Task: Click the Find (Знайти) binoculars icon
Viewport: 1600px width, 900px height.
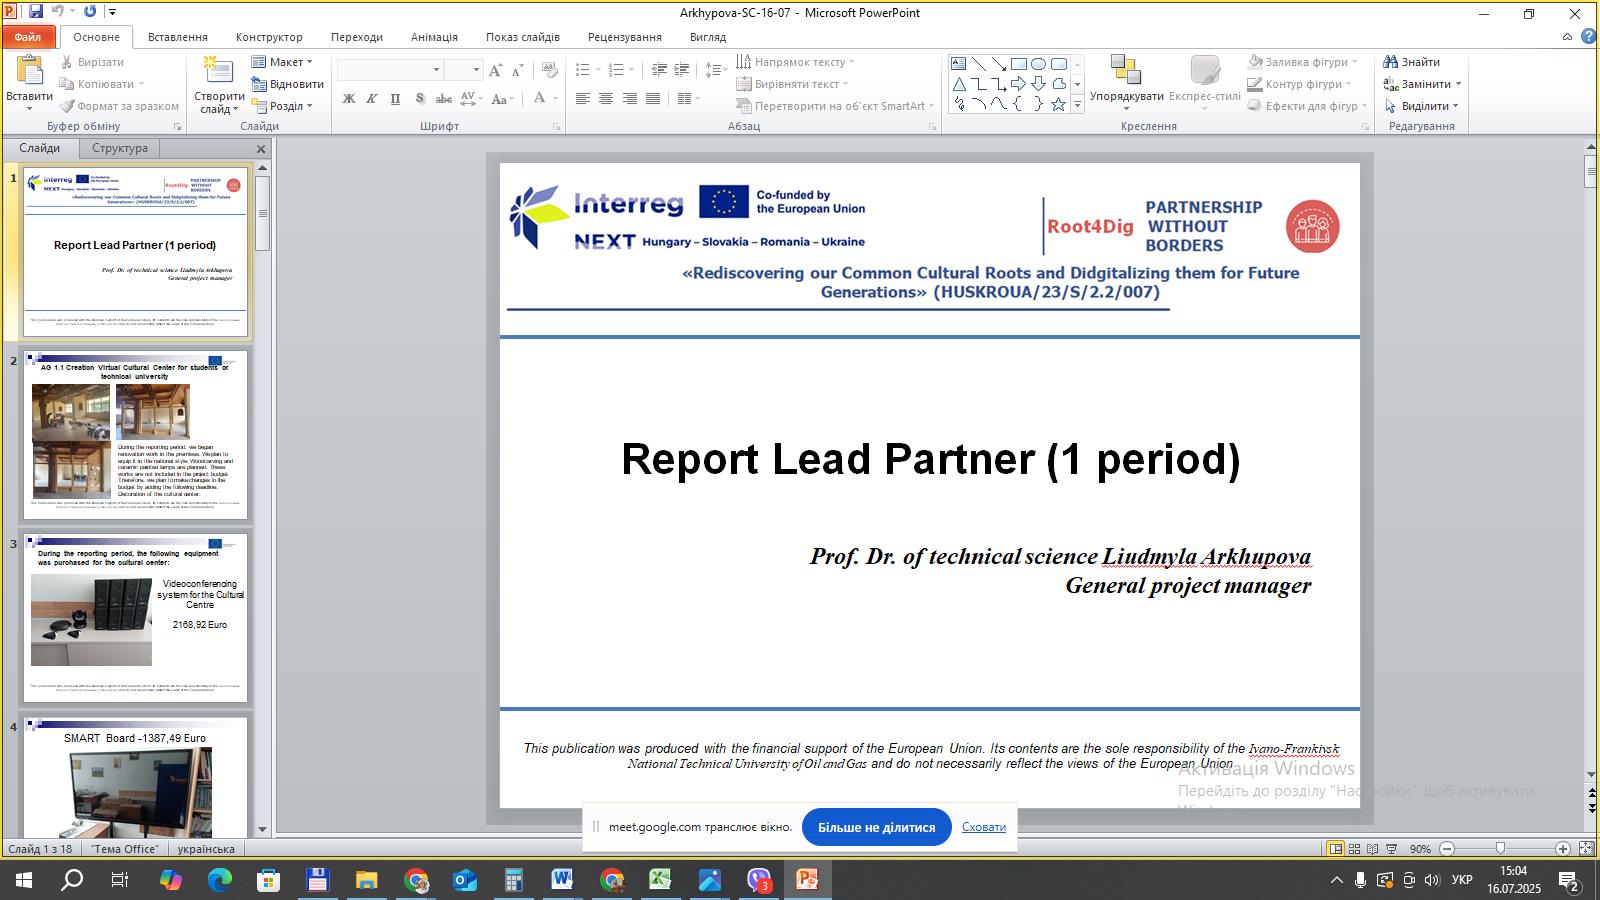Action: click(1390, 62)
